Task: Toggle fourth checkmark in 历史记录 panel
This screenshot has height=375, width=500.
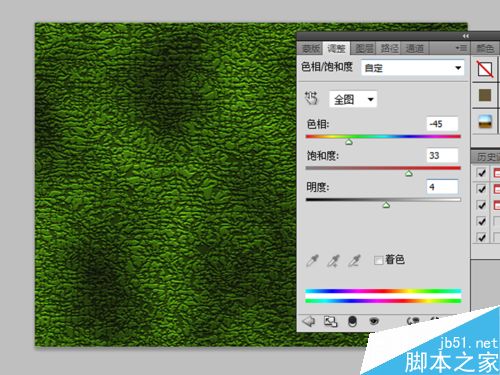Action: (481, 221)
